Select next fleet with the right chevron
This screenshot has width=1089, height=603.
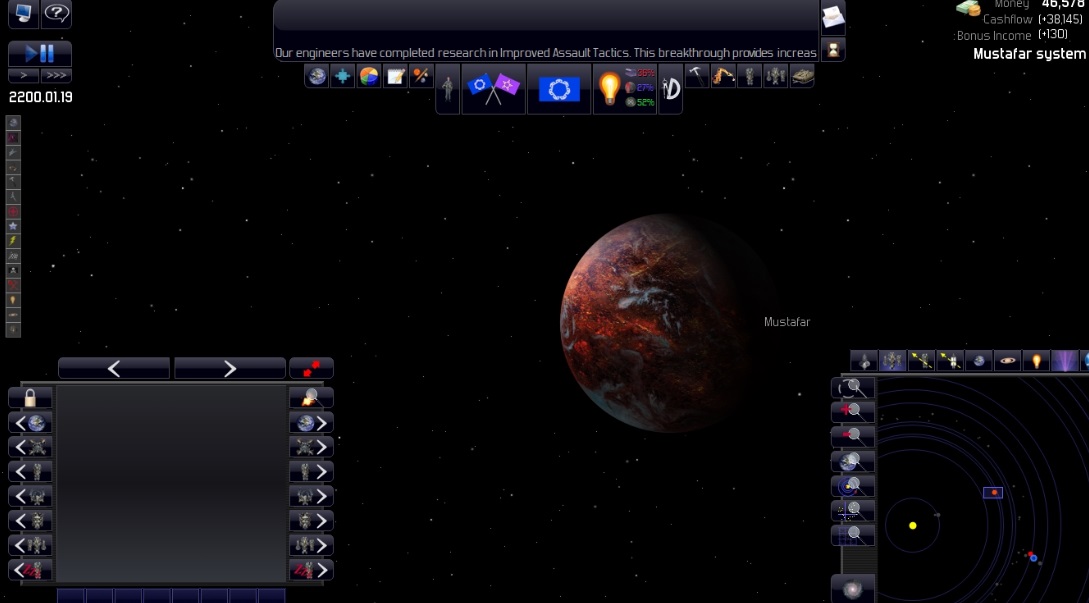click(x=322, y=447)
